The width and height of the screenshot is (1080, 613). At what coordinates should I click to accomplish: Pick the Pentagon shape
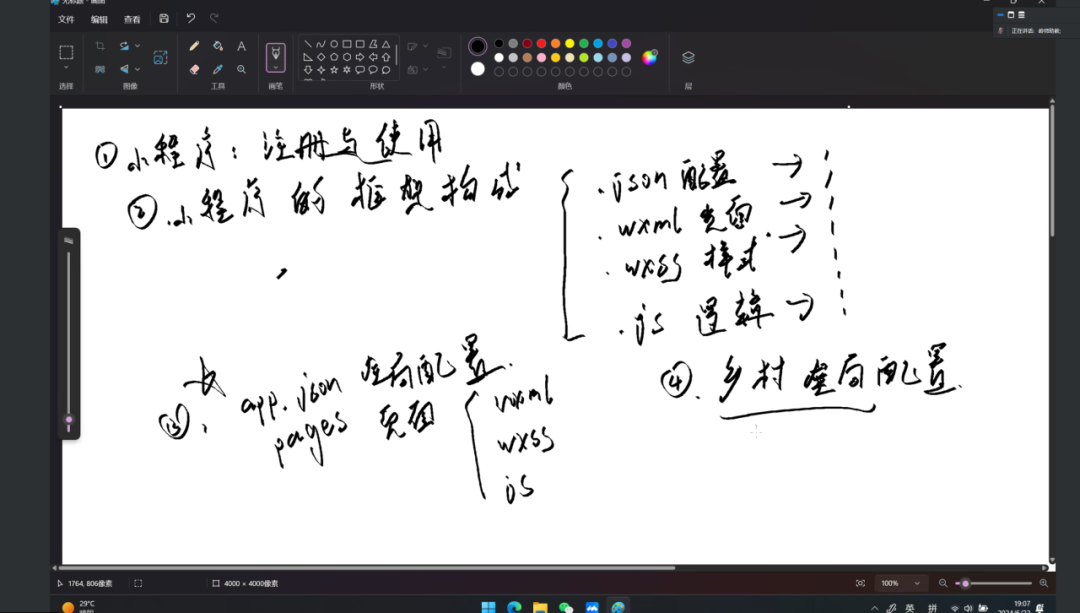(x=334, y=57)
